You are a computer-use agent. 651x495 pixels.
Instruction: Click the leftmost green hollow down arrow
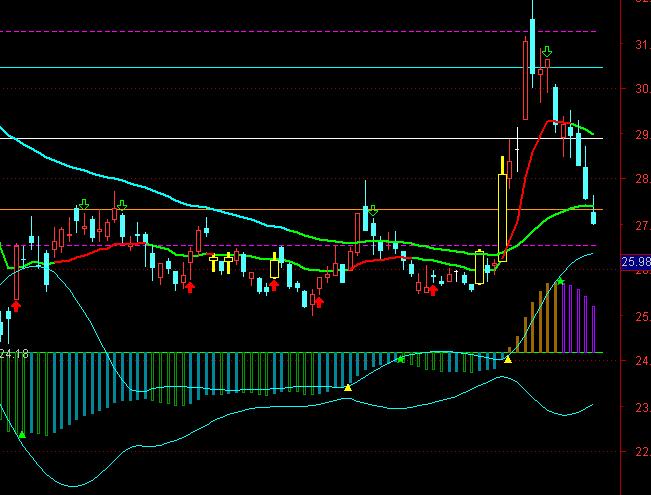coord(82,205)
